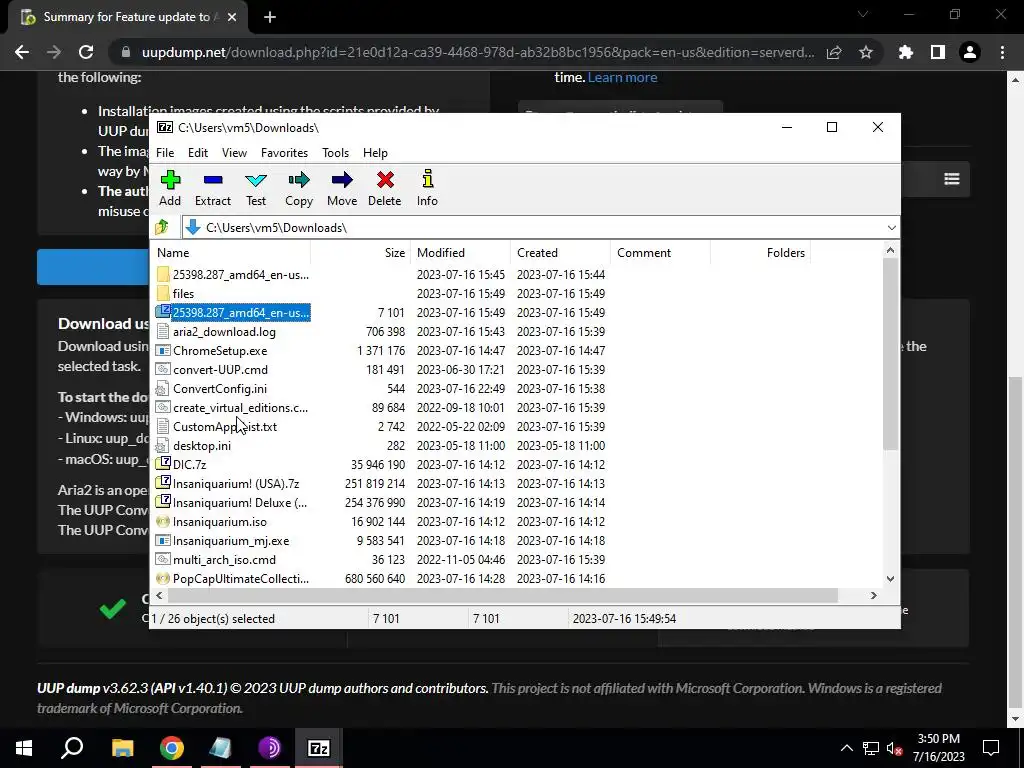
Task: Select the Insaniquarium! (USA).7z file name
Action: (236, 483)
